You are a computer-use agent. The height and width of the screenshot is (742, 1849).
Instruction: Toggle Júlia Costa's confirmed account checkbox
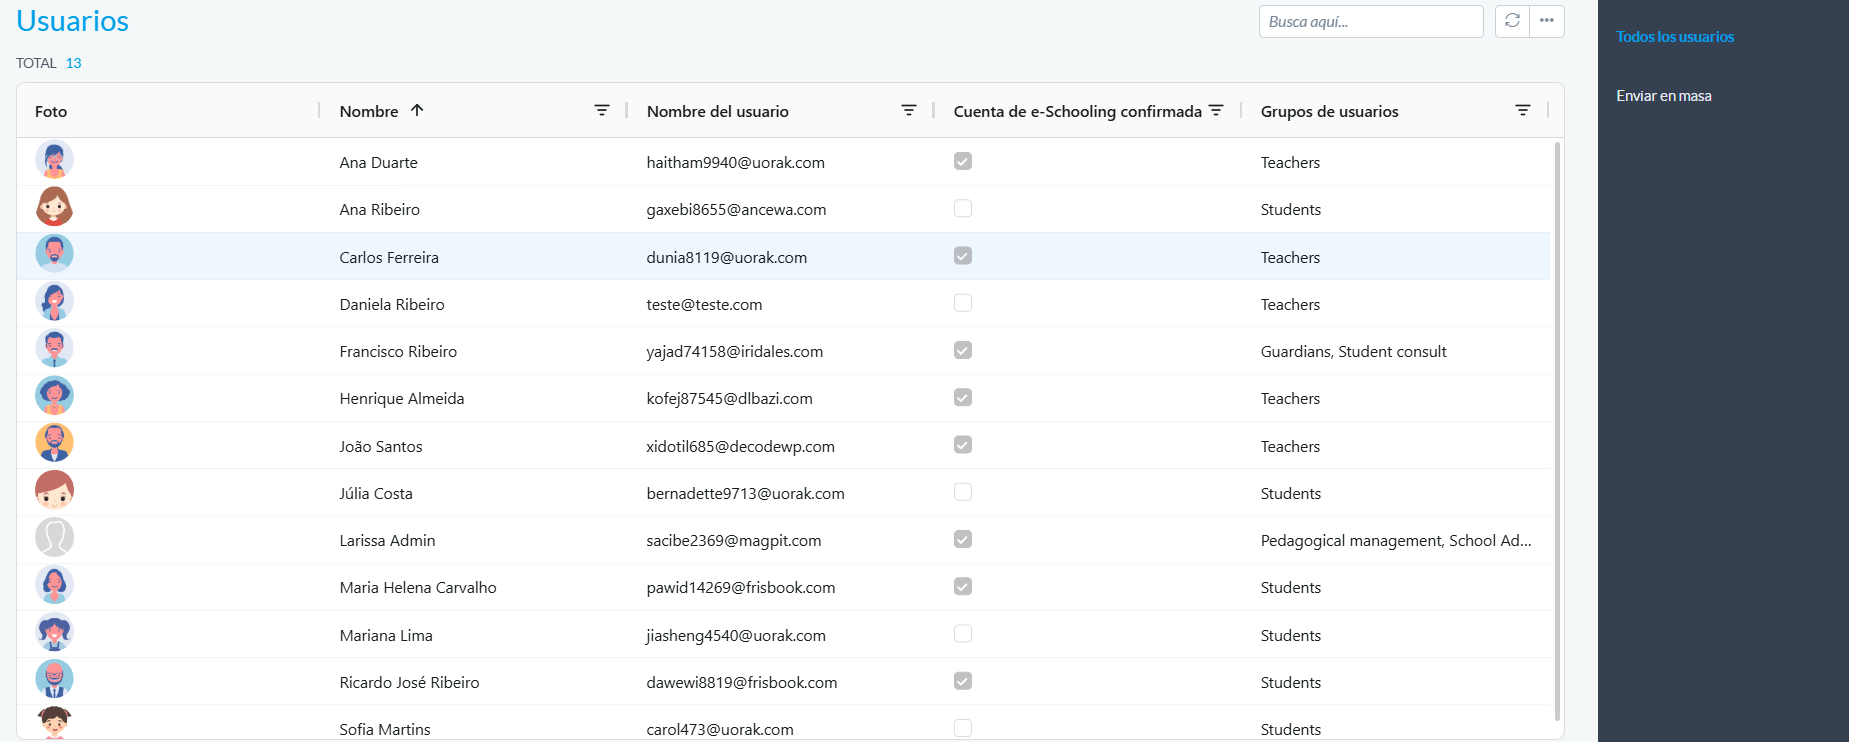[963, 492]
